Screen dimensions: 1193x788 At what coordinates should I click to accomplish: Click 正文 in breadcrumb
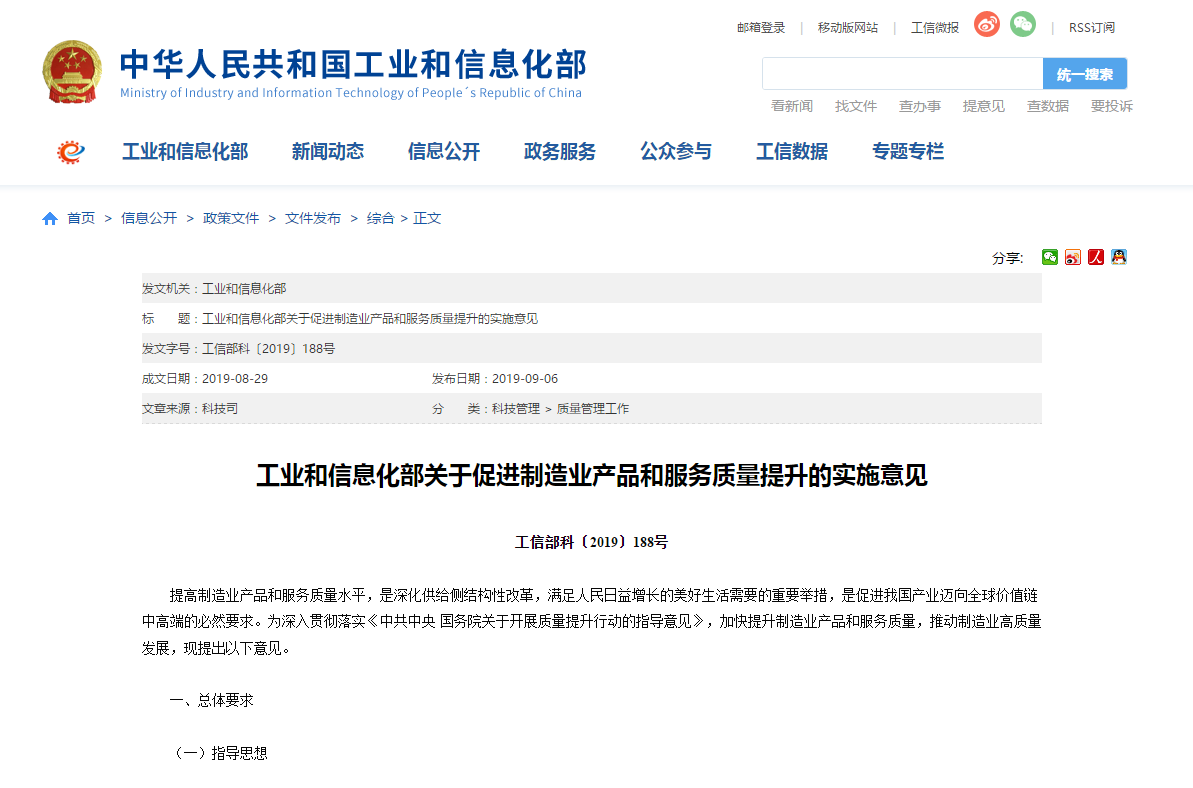click(428, 219)
